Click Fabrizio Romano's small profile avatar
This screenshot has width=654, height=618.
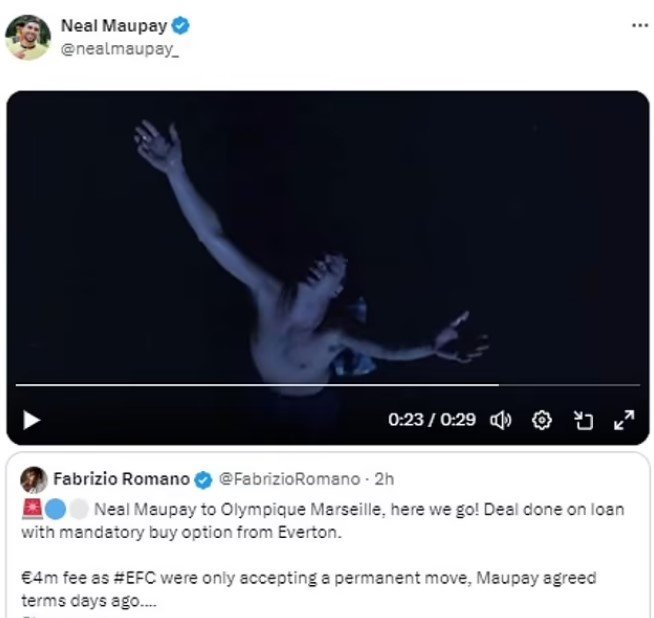[x=33, y=477]
